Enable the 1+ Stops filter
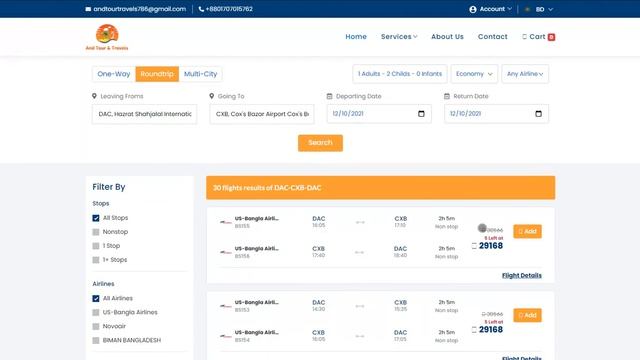The height and width of the screenshot is (360, 640). 96,260
